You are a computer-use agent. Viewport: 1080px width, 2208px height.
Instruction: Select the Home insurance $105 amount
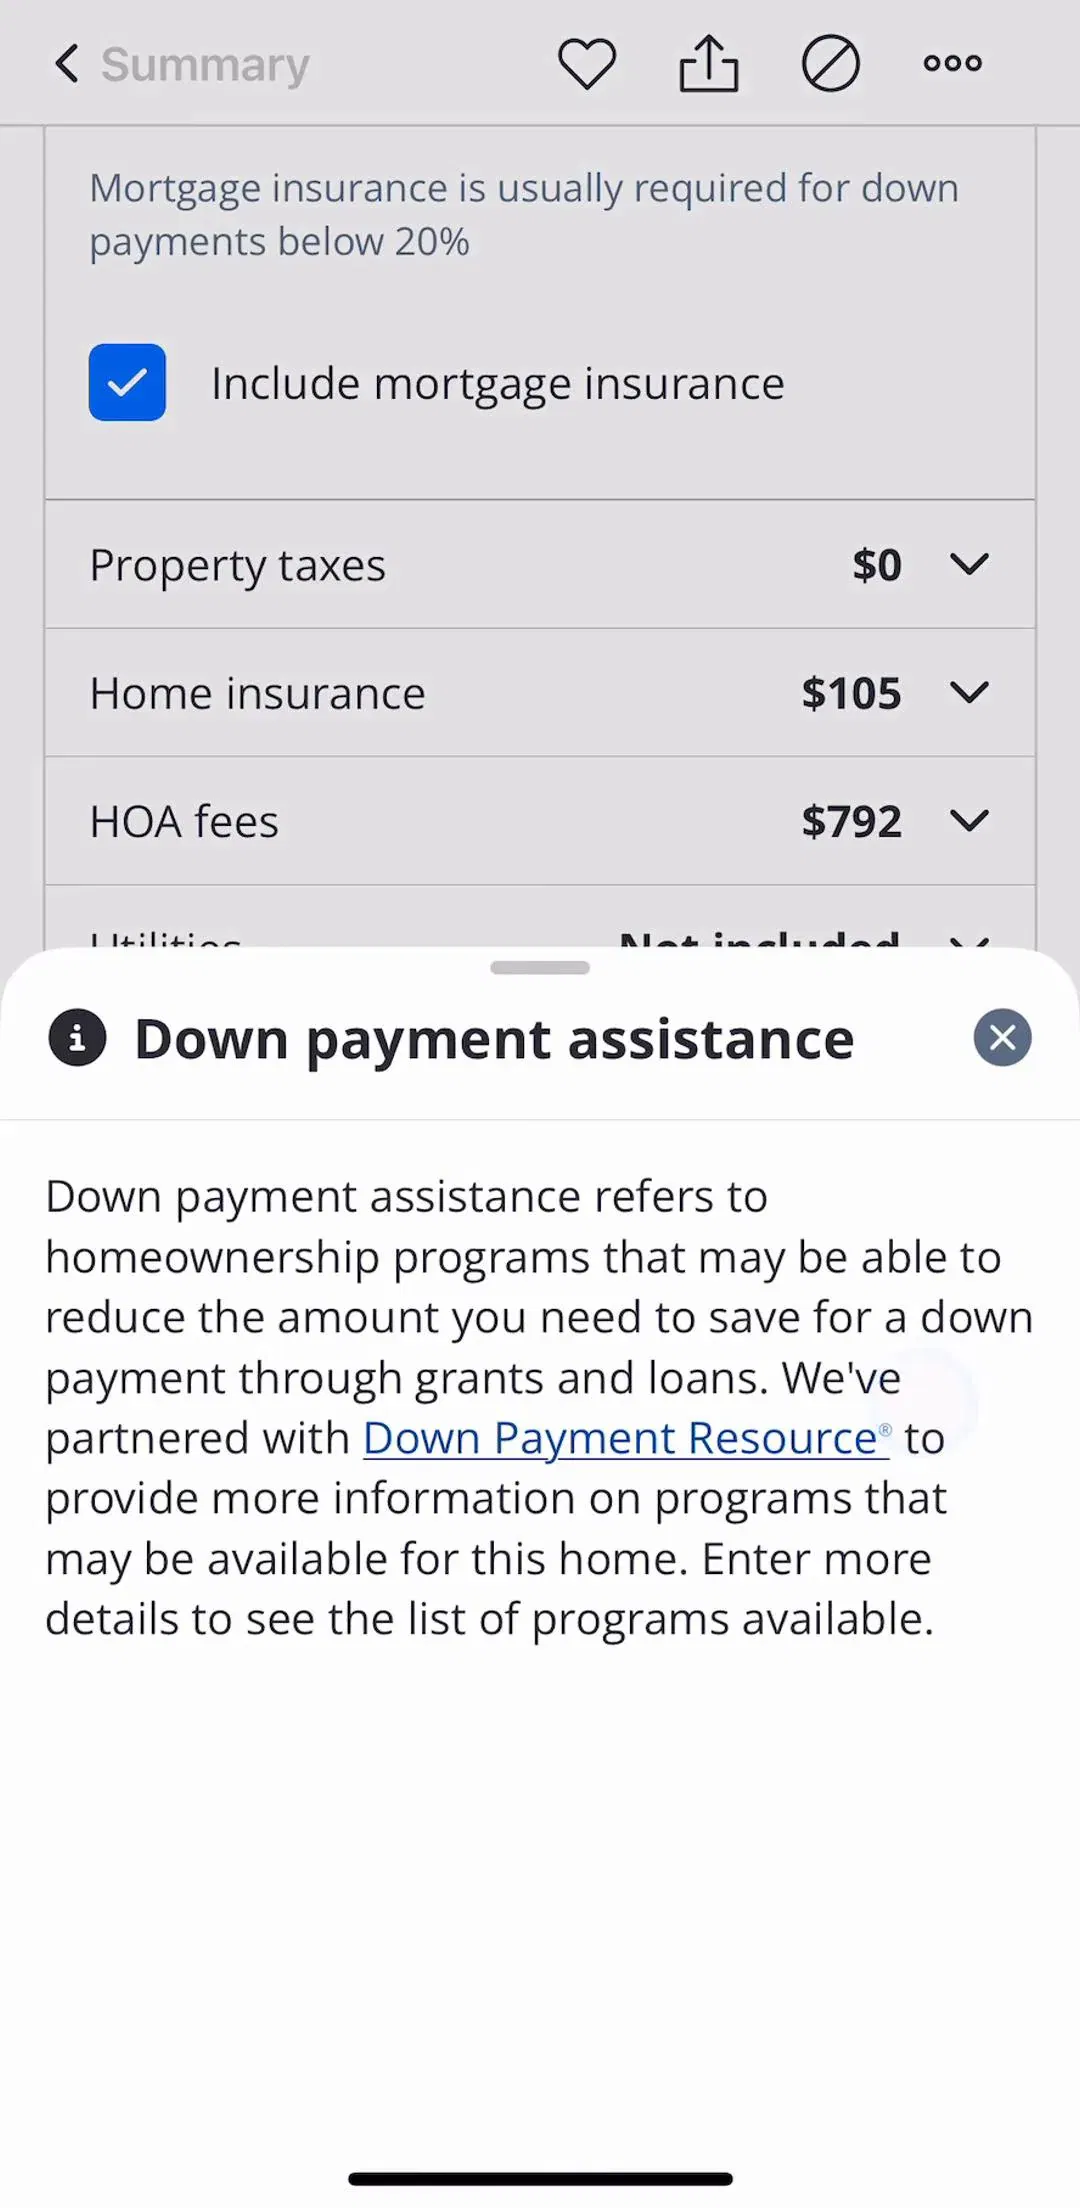coord(851,693)
